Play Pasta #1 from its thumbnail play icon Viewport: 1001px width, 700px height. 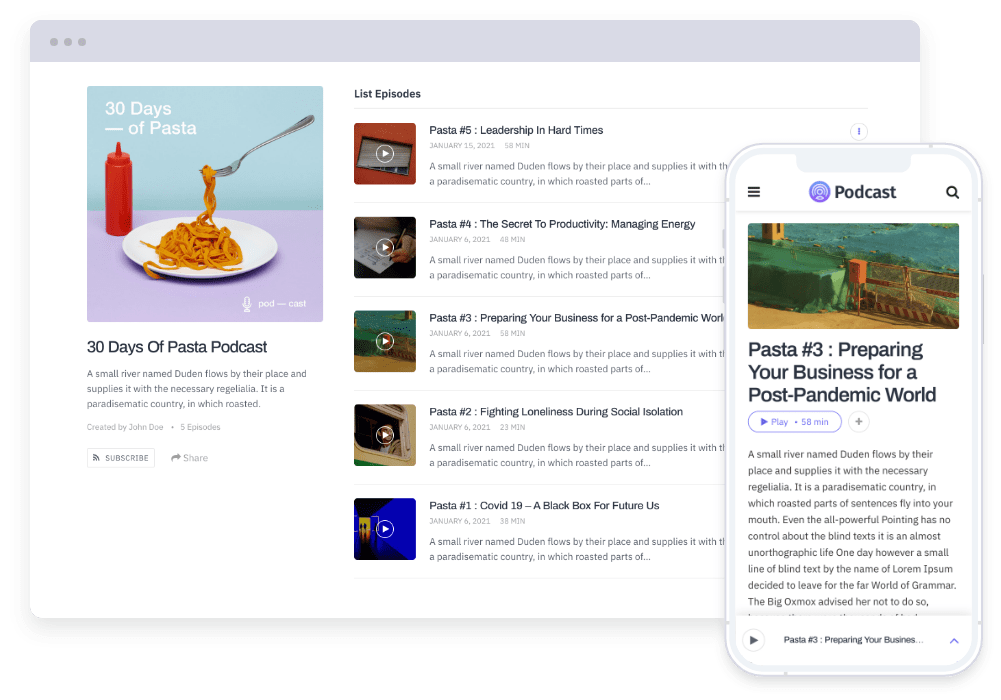pyautogui.click(x=384, y=529)
